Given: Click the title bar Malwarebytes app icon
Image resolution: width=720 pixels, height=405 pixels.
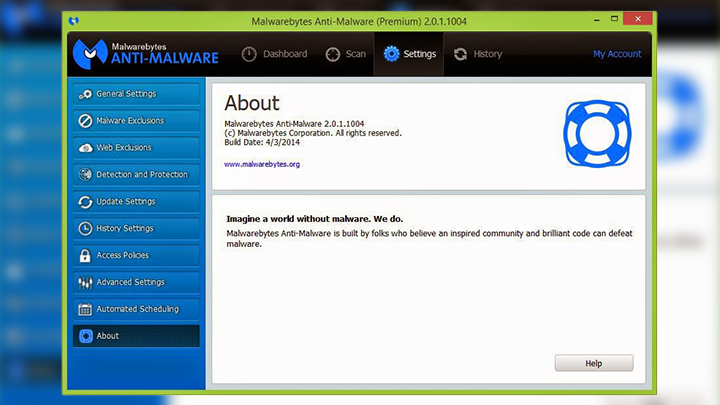Looking at the screenshot, I should [73, 21].
